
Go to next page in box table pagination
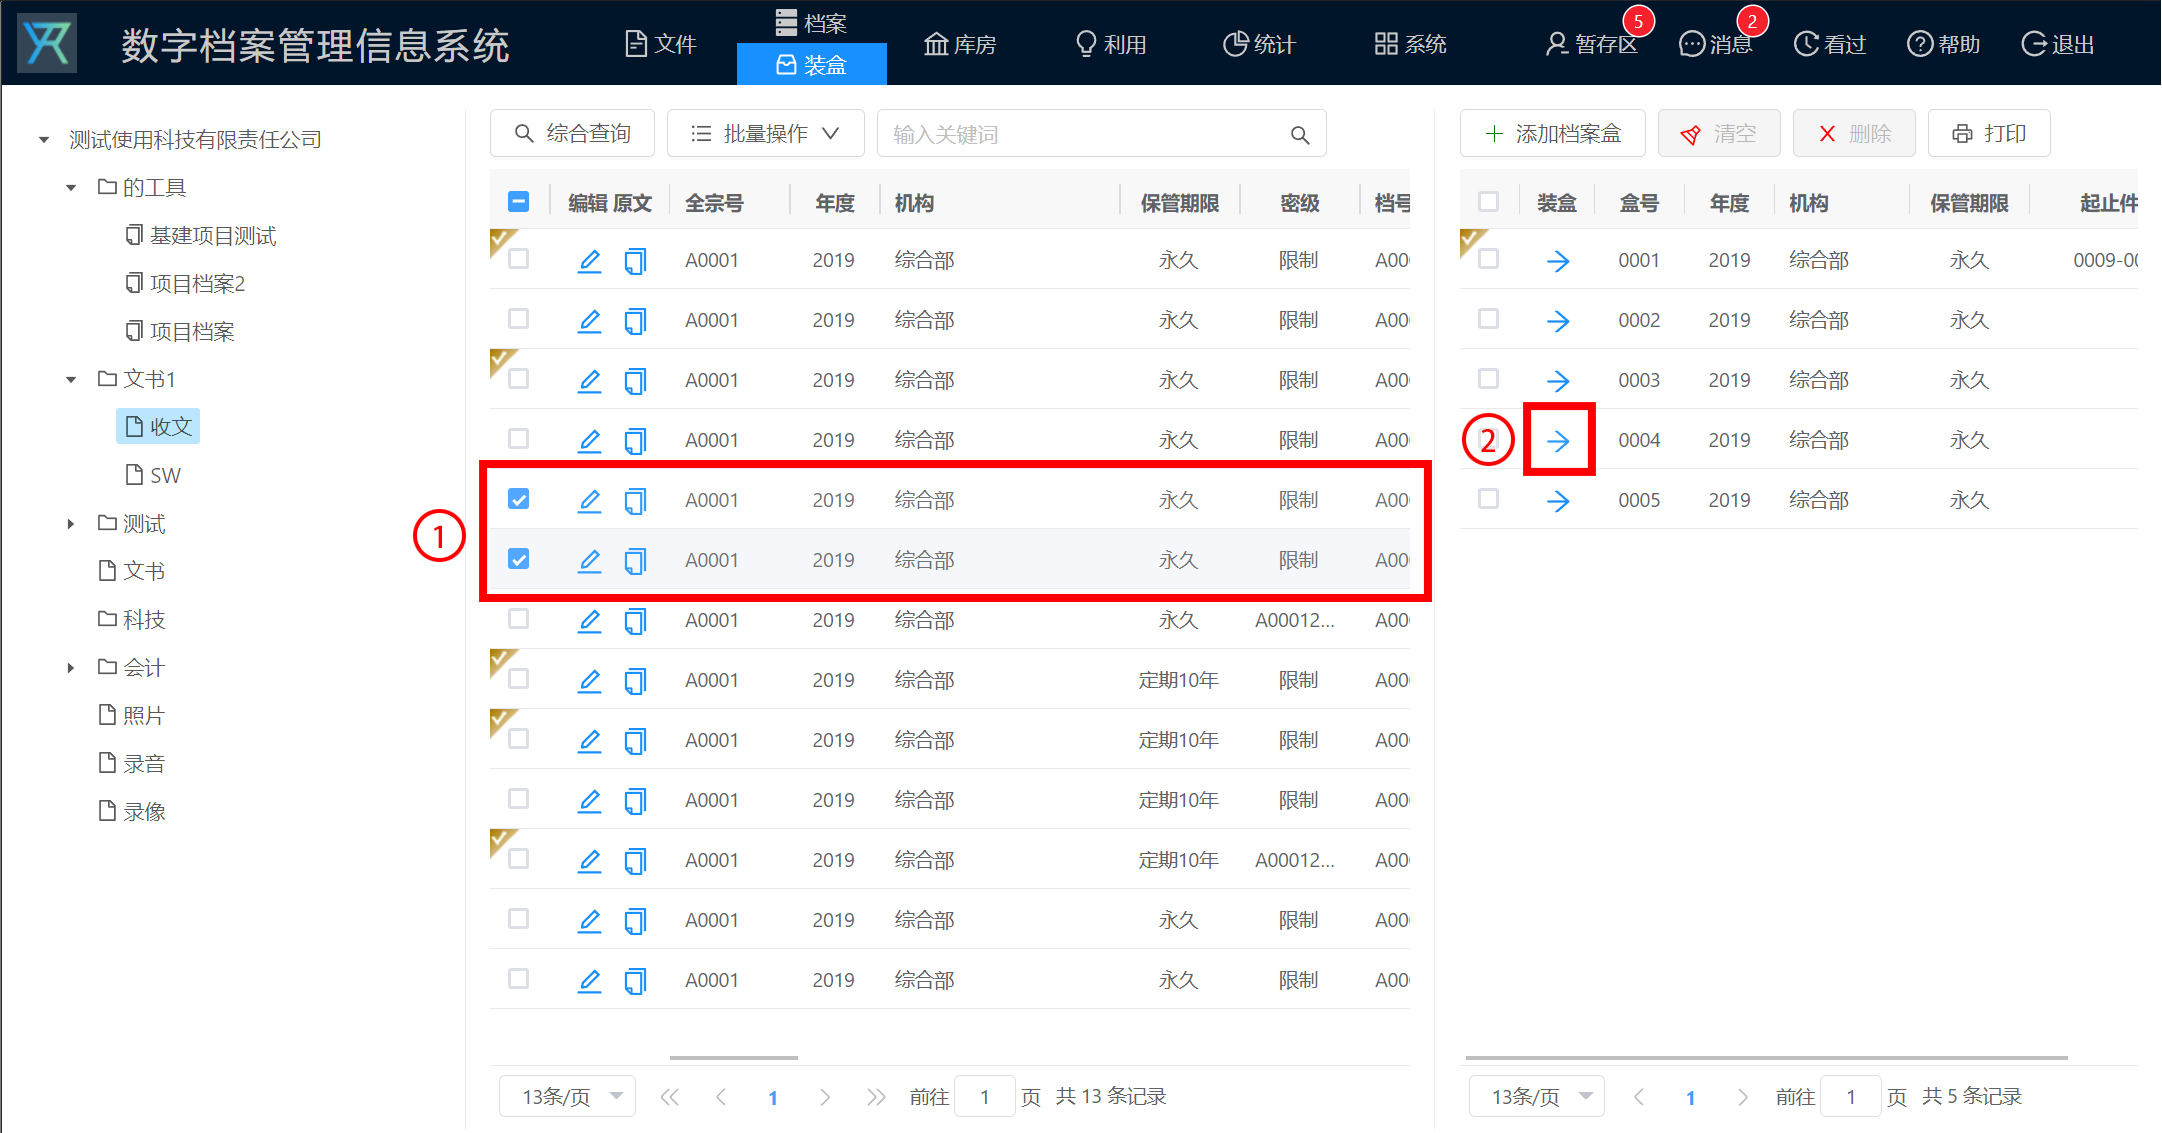(1743, 1097)
